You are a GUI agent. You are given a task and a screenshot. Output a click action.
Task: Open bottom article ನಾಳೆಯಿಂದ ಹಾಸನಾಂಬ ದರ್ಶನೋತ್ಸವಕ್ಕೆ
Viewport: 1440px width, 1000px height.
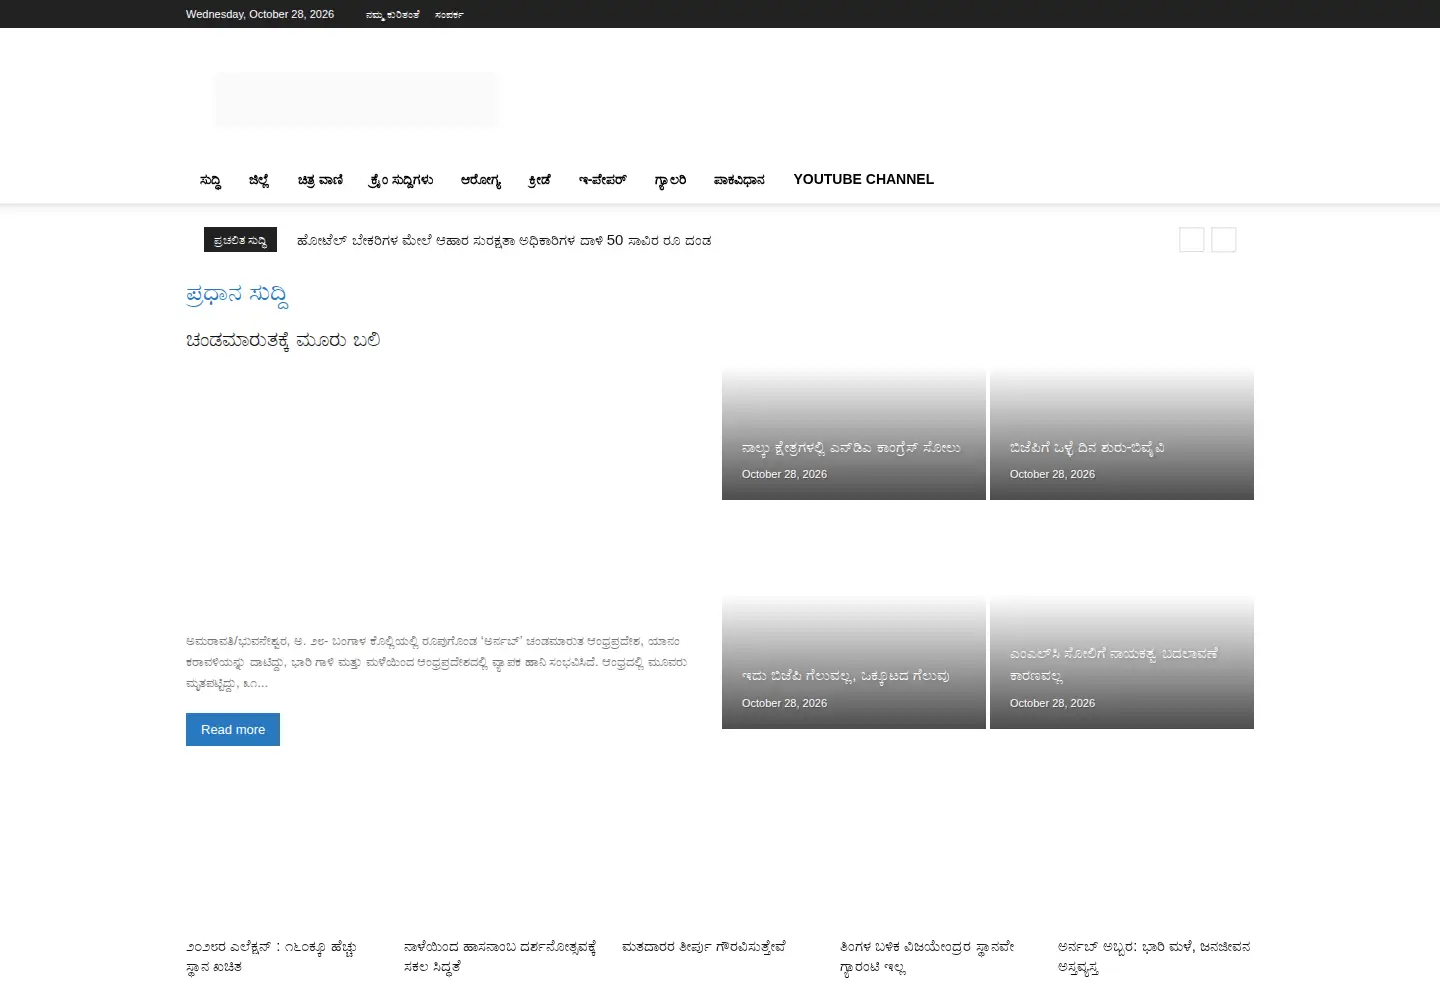500,957
